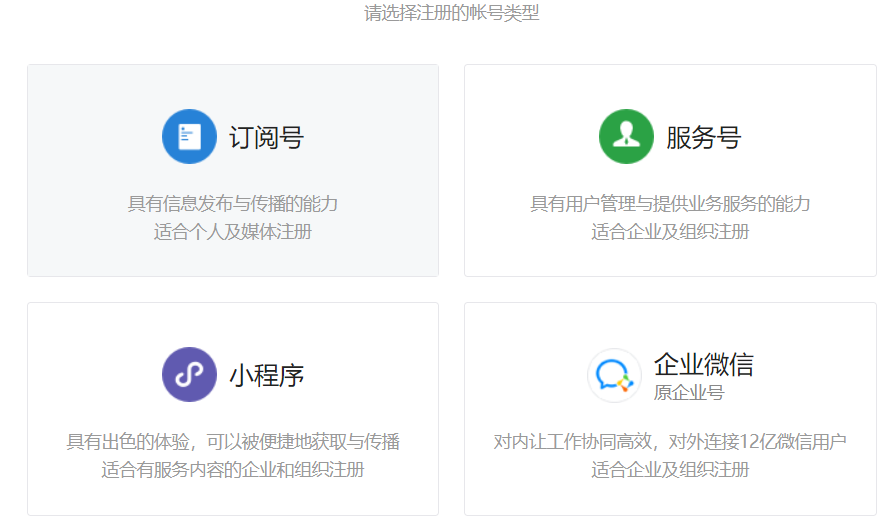The image size is (891, 528).
Task: Click the 企业微信 chat bubble icon
Action: 613,375
